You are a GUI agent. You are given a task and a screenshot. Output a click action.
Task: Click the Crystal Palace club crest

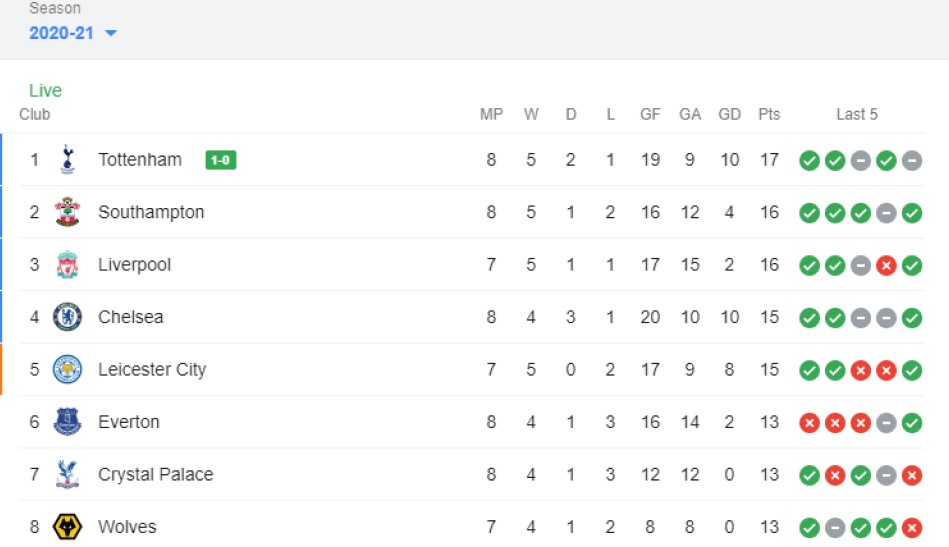[x=67, y=474]
